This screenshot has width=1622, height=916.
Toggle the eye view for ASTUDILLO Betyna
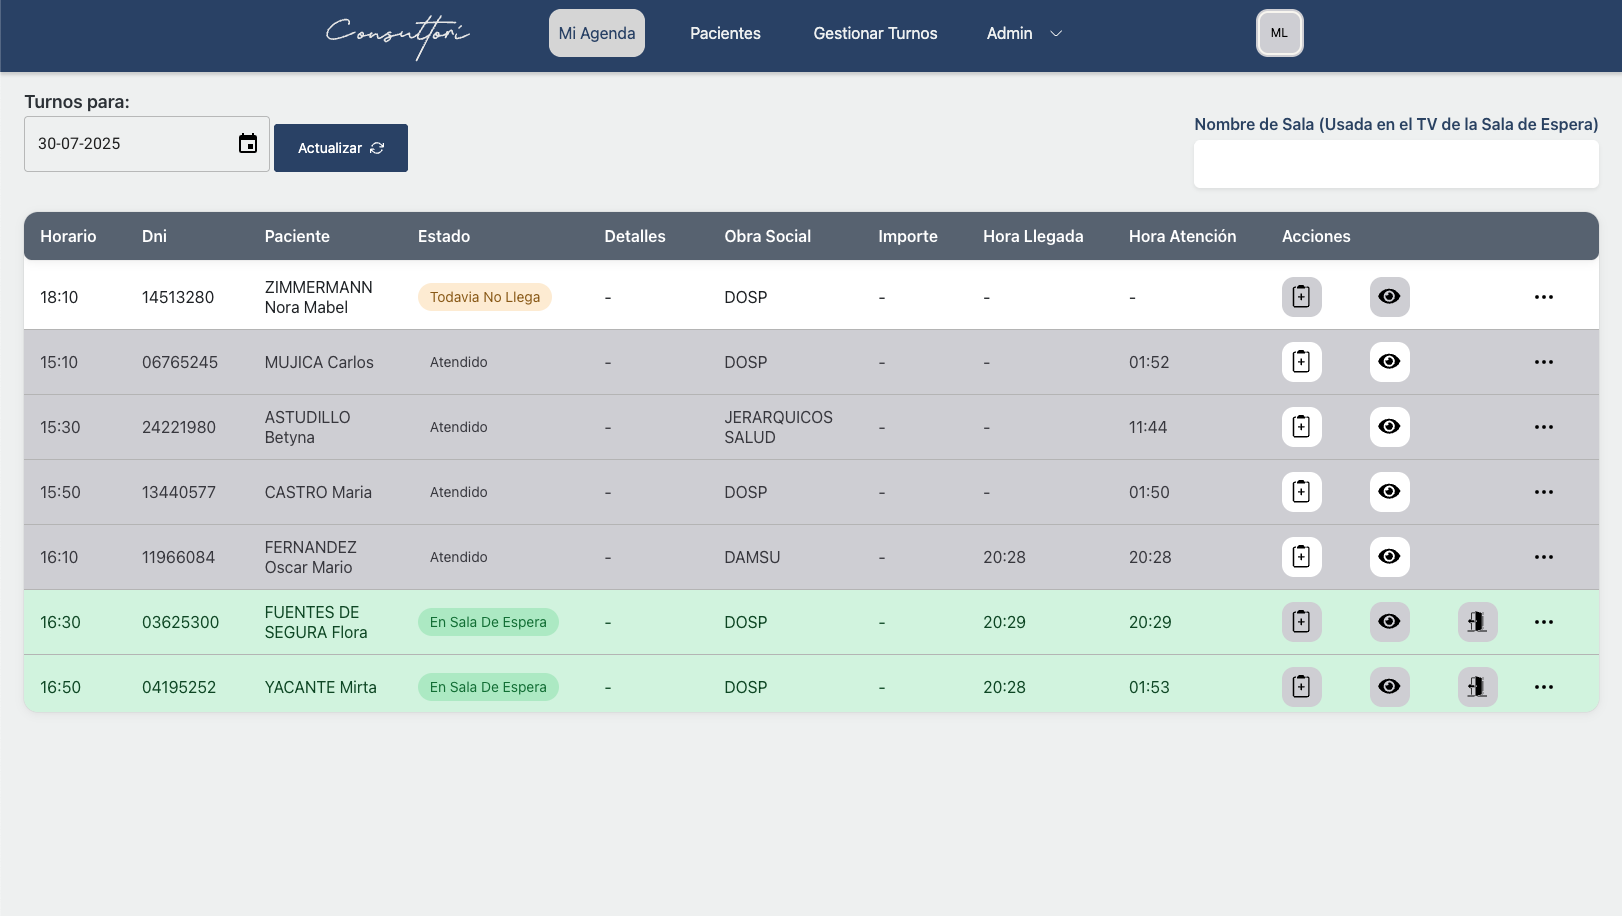coord(1389,426)
